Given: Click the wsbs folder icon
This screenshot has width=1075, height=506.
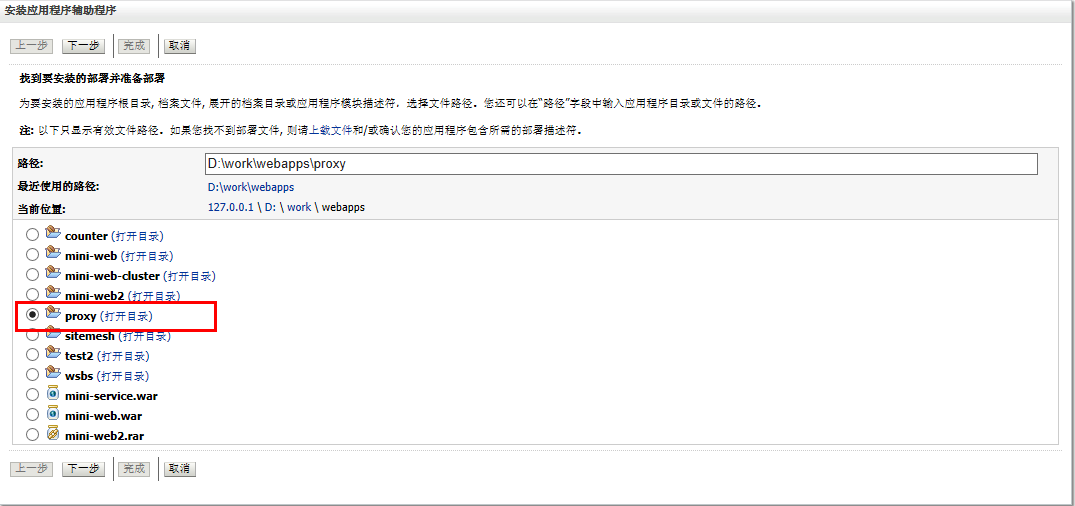Looking at the screenshot, I should pyautogui.click(x=53, y=374).
